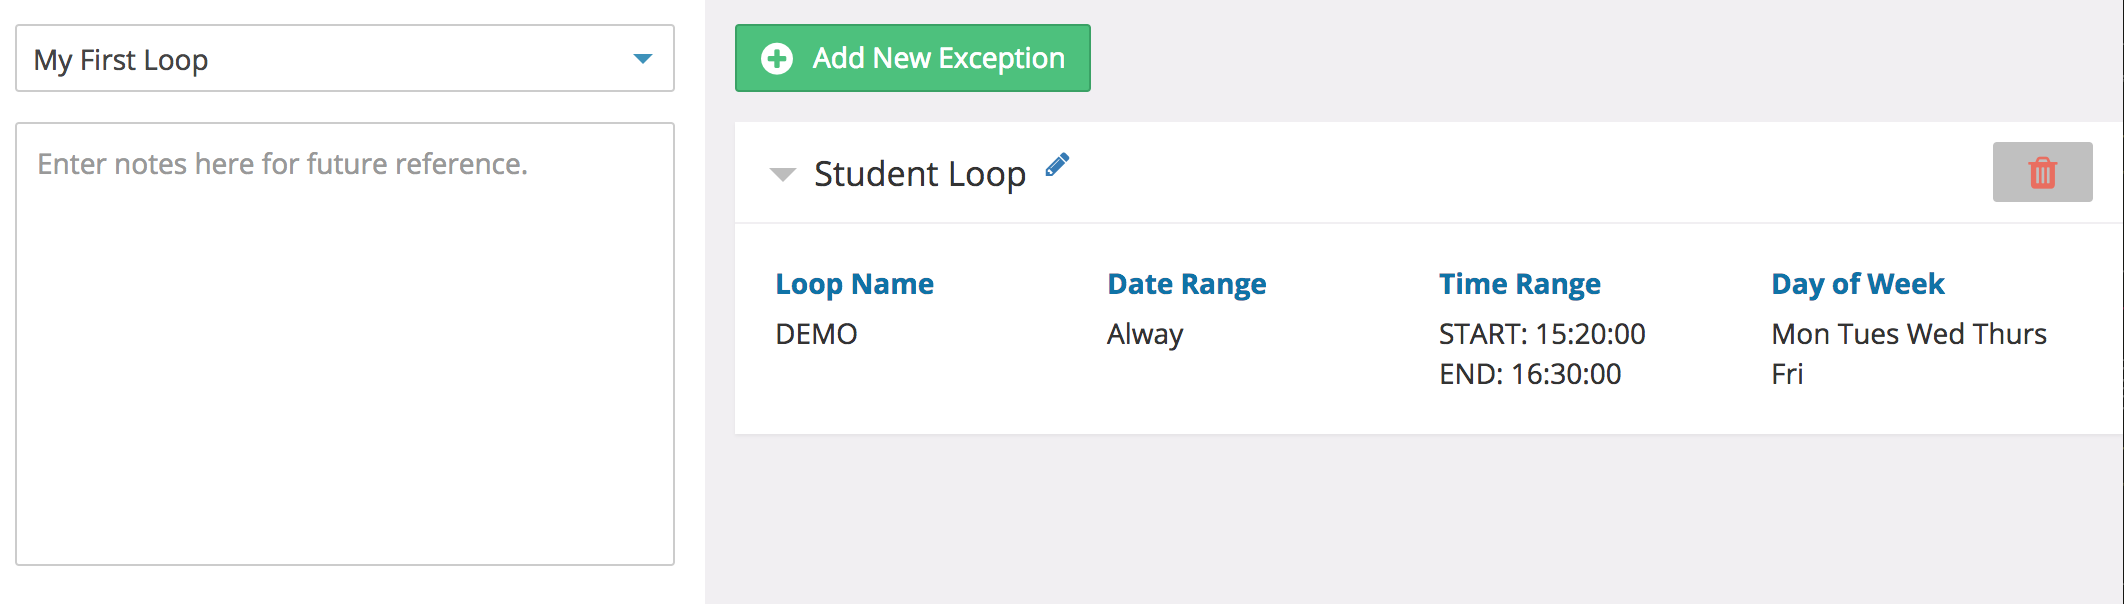
Task: Click the Add New Exception button
Action: point(912,58)
